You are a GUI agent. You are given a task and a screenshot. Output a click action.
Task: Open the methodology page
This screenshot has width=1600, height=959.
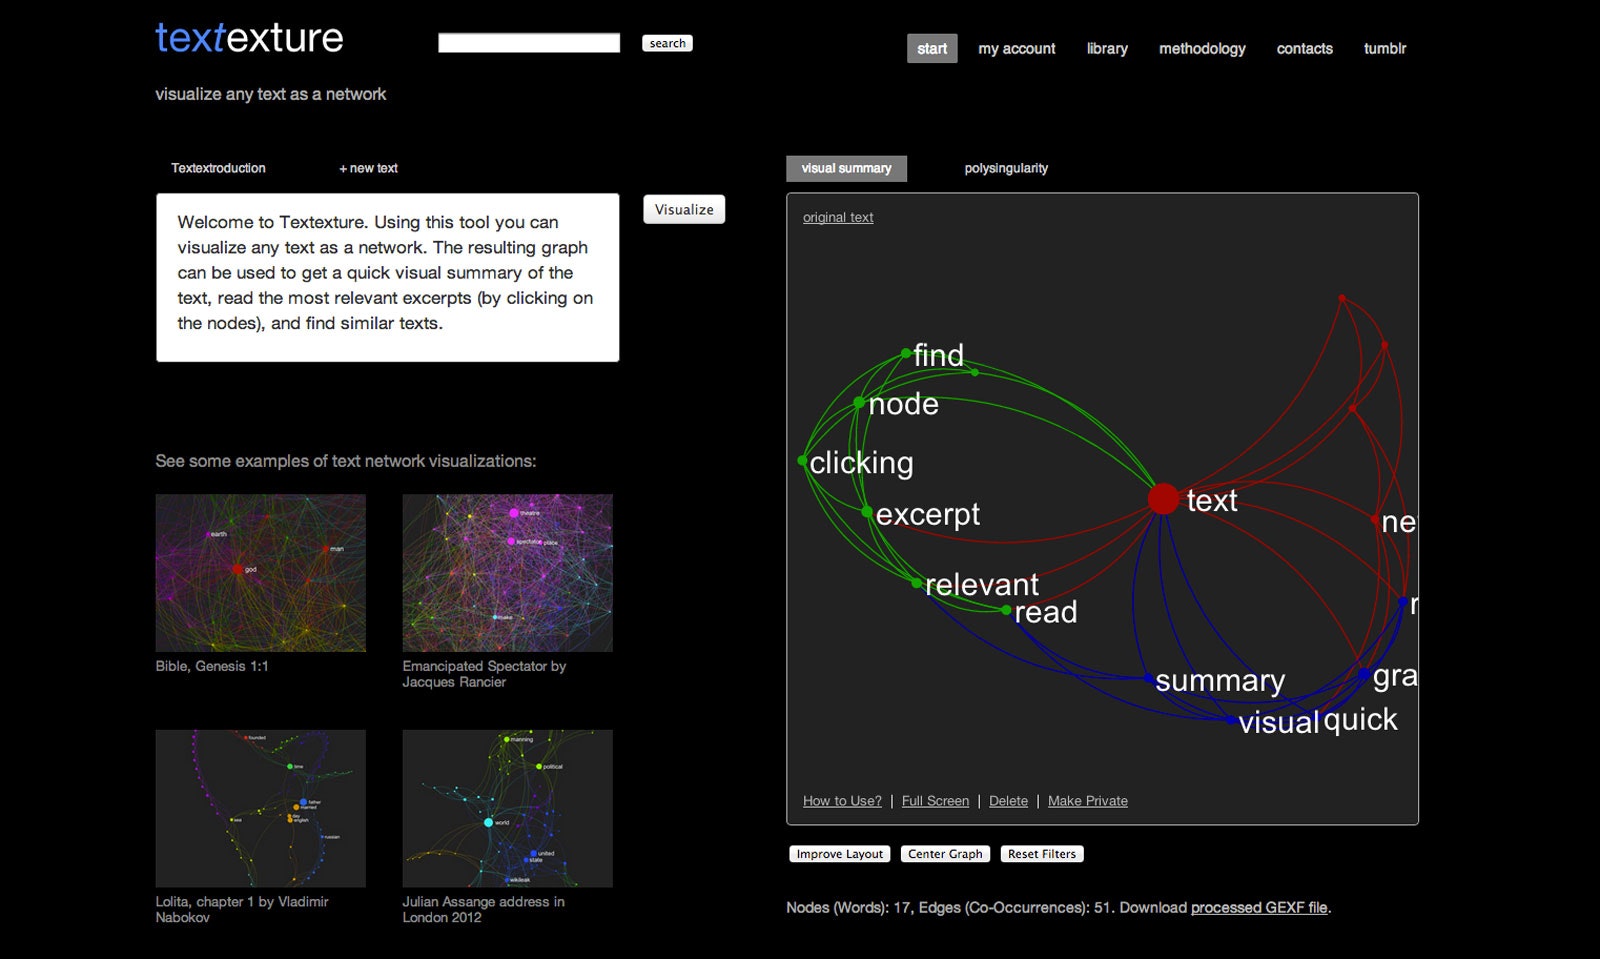1202,48
